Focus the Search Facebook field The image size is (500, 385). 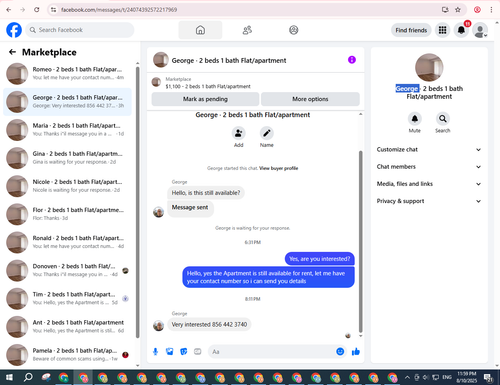tap(80, 30)
